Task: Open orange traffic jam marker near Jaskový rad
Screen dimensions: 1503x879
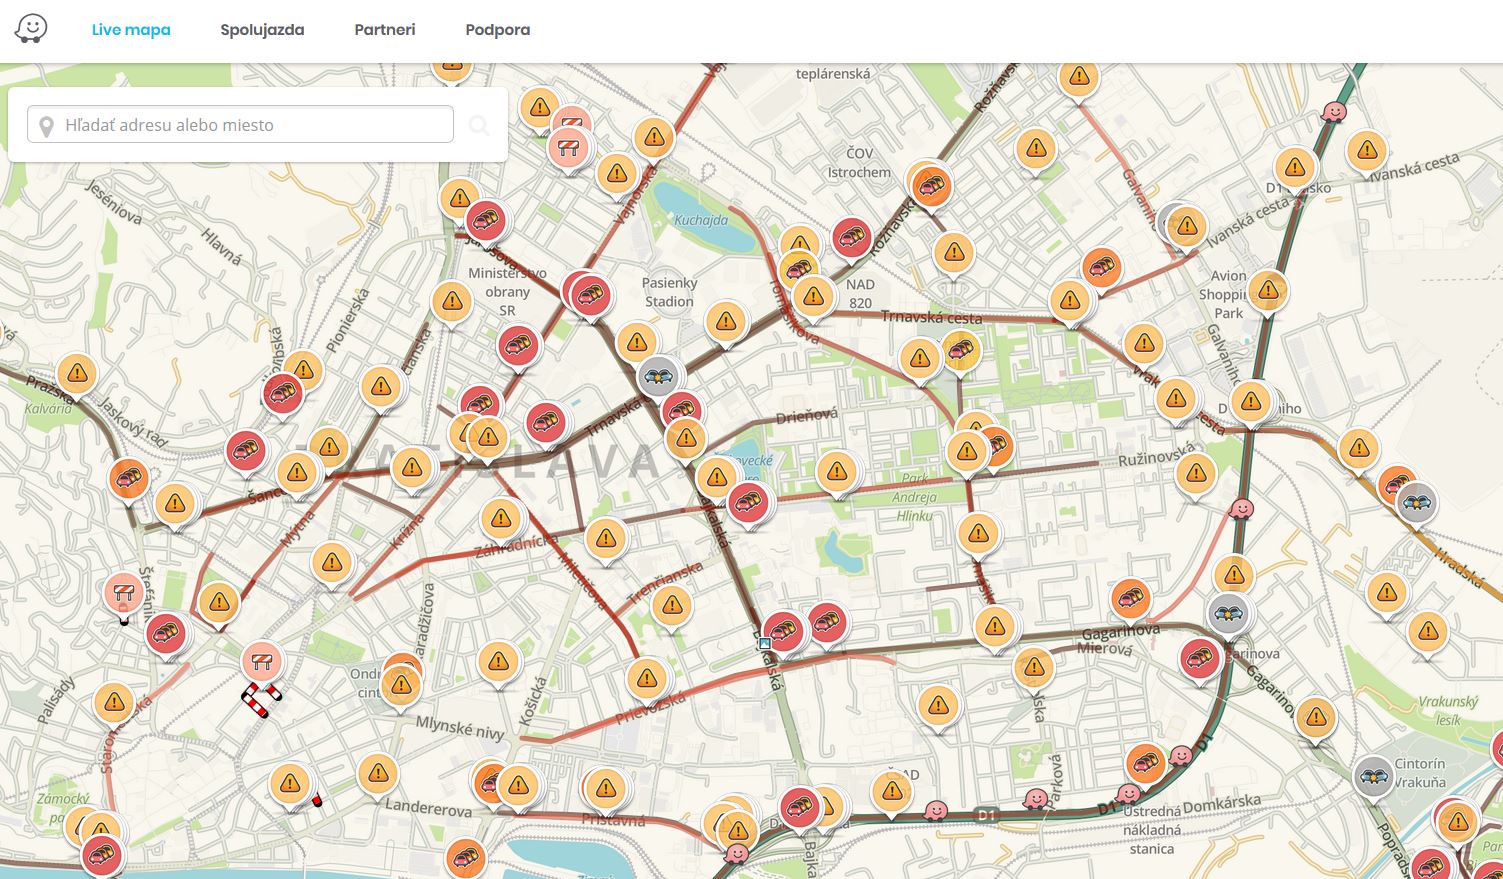Action: tap(129, 478)
